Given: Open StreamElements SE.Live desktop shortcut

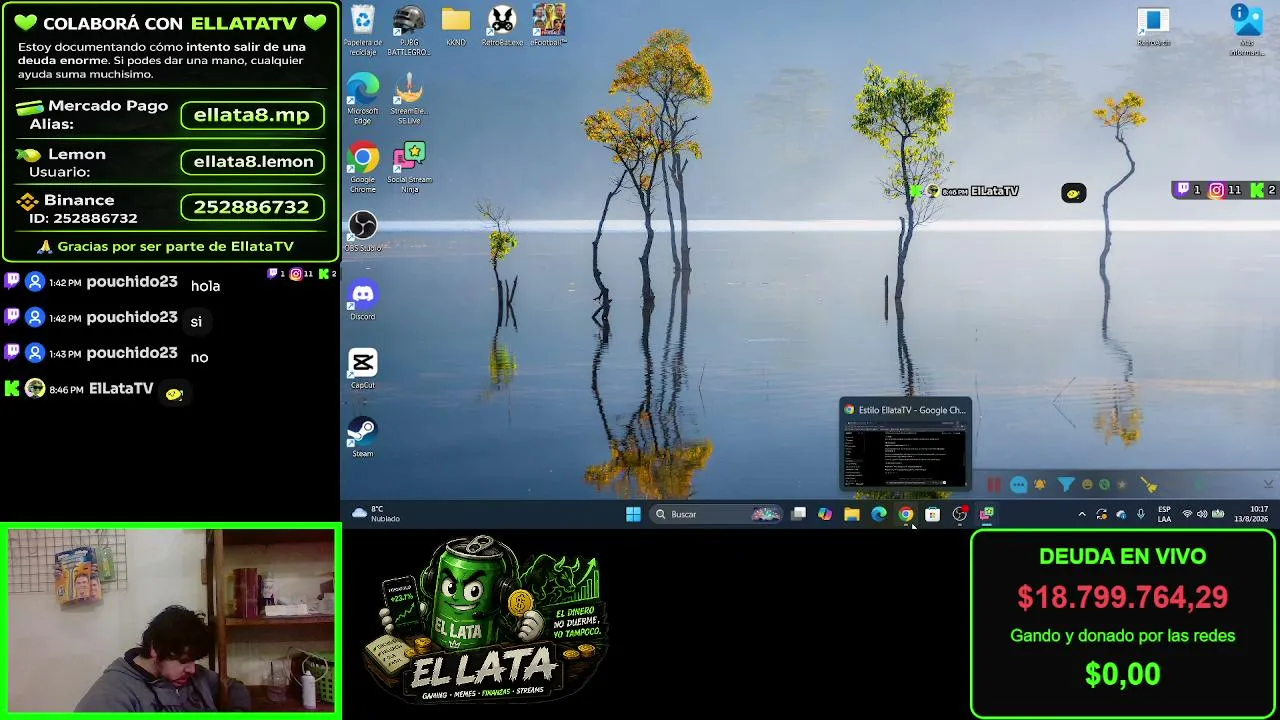Looking at the screenshot, I should (x=409, y=98).
